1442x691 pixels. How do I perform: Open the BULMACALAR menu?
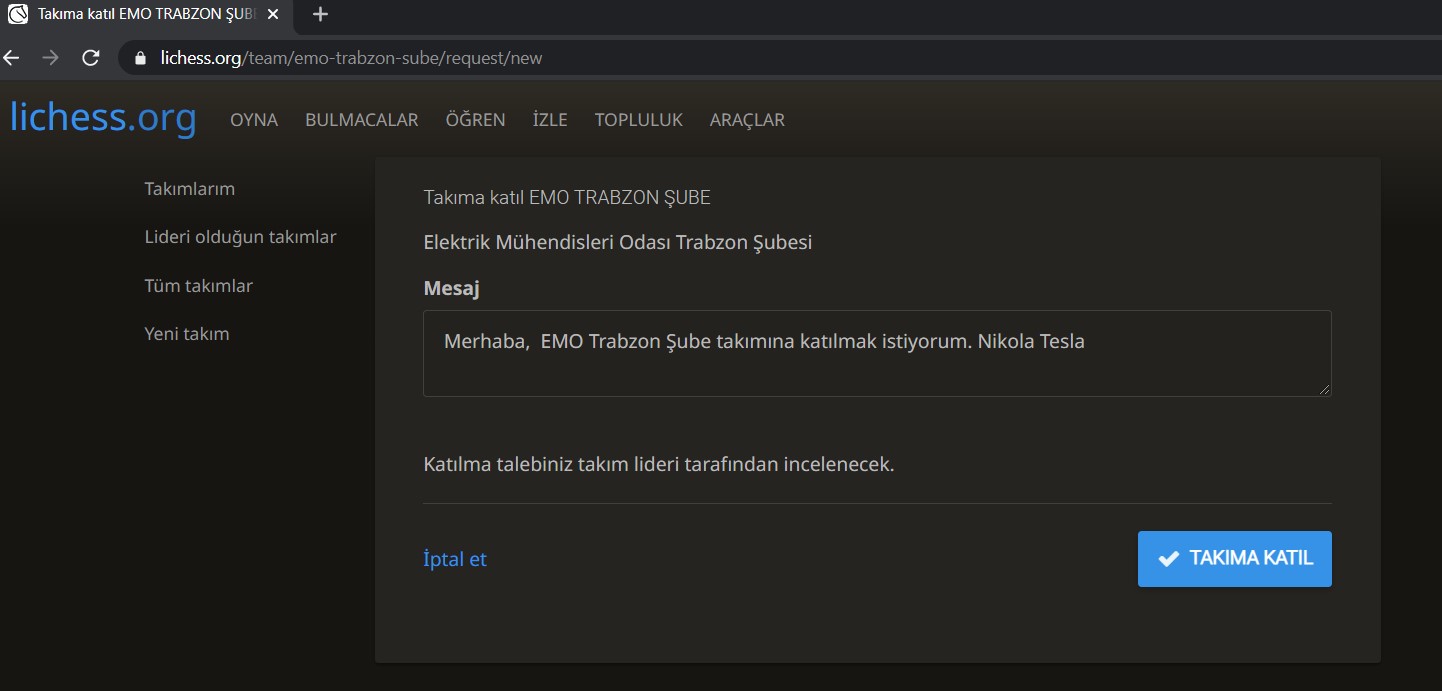tap(362, 120)
